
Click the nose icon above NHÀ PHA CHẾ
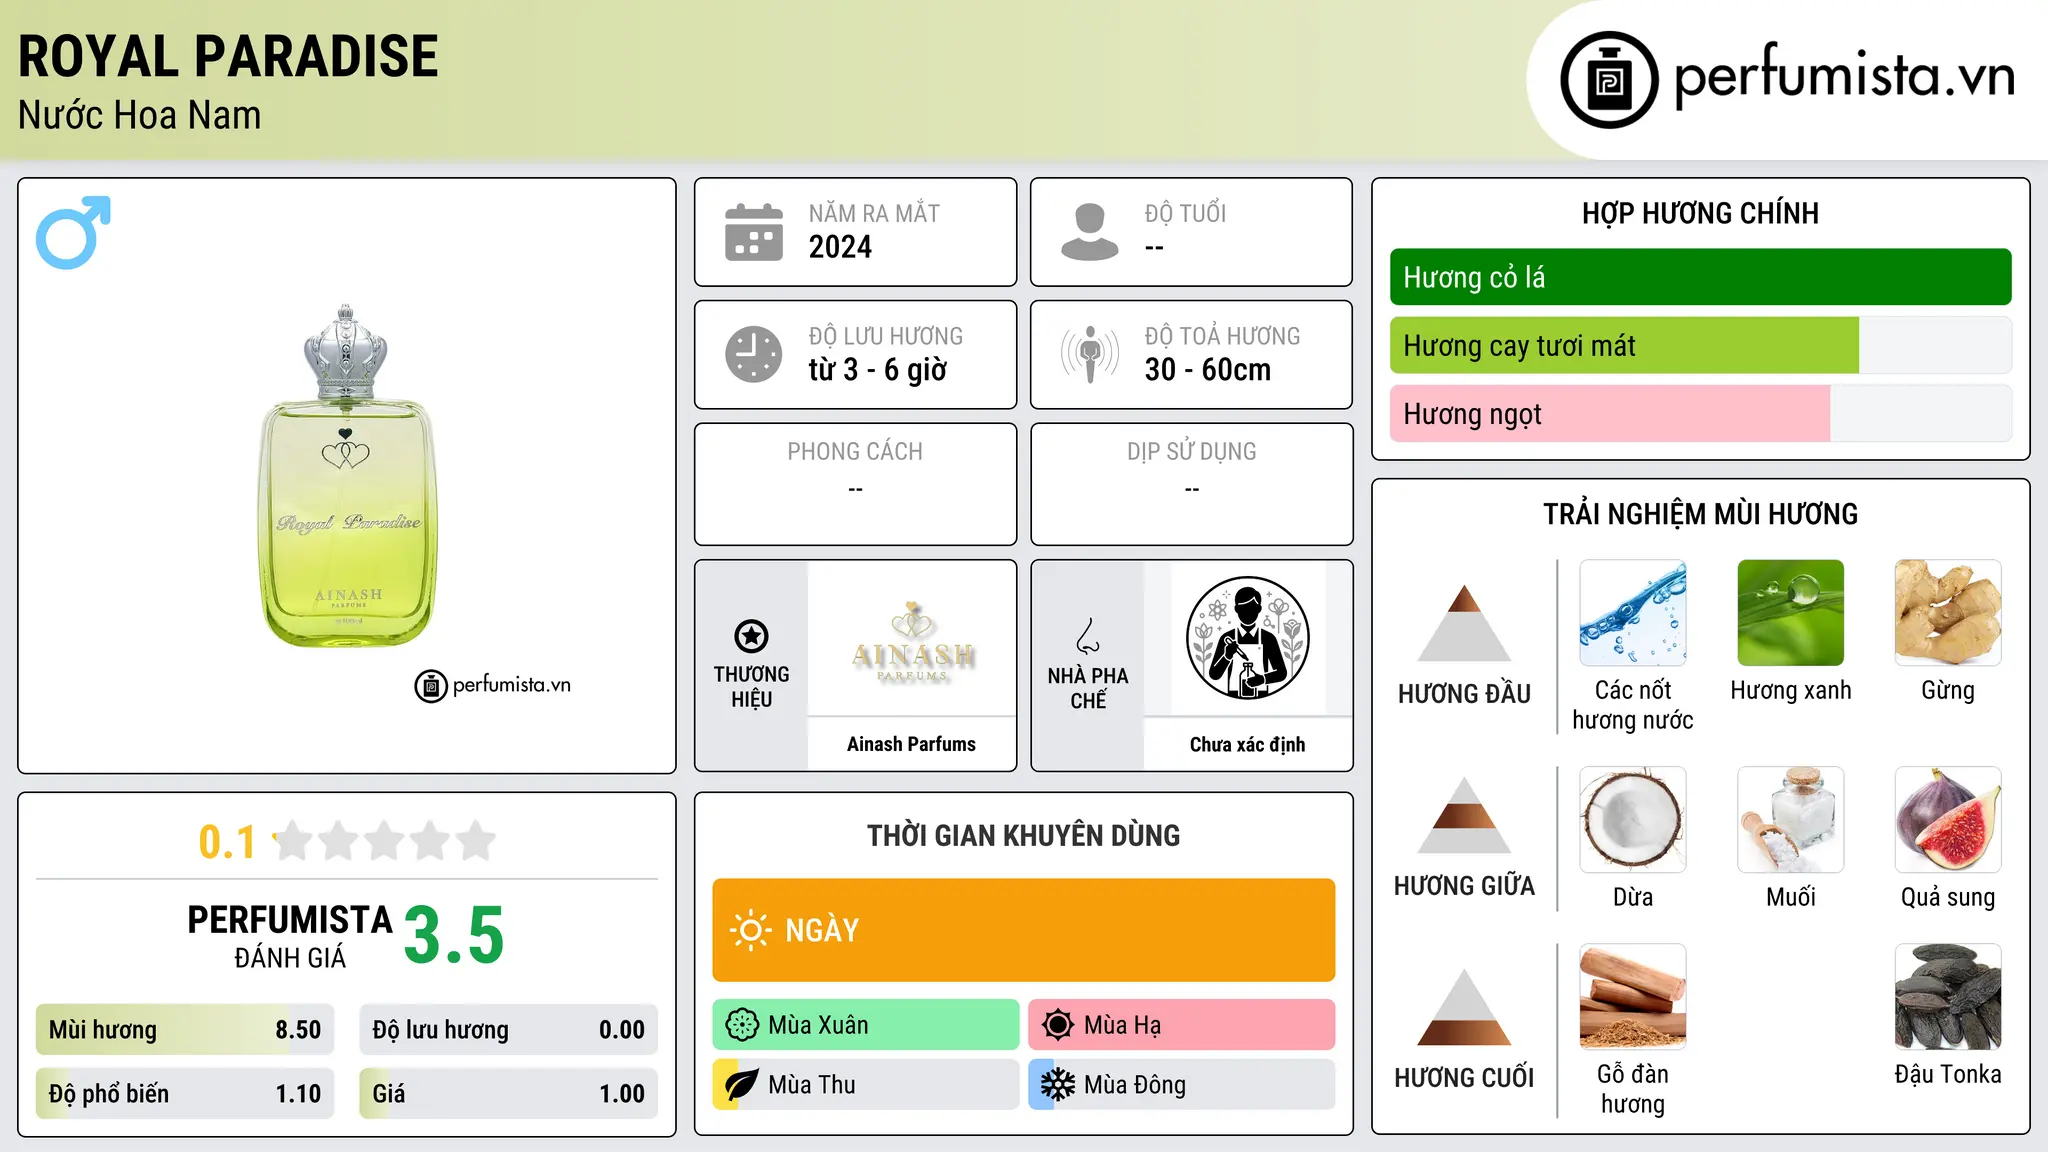[x=1088, y=636]
